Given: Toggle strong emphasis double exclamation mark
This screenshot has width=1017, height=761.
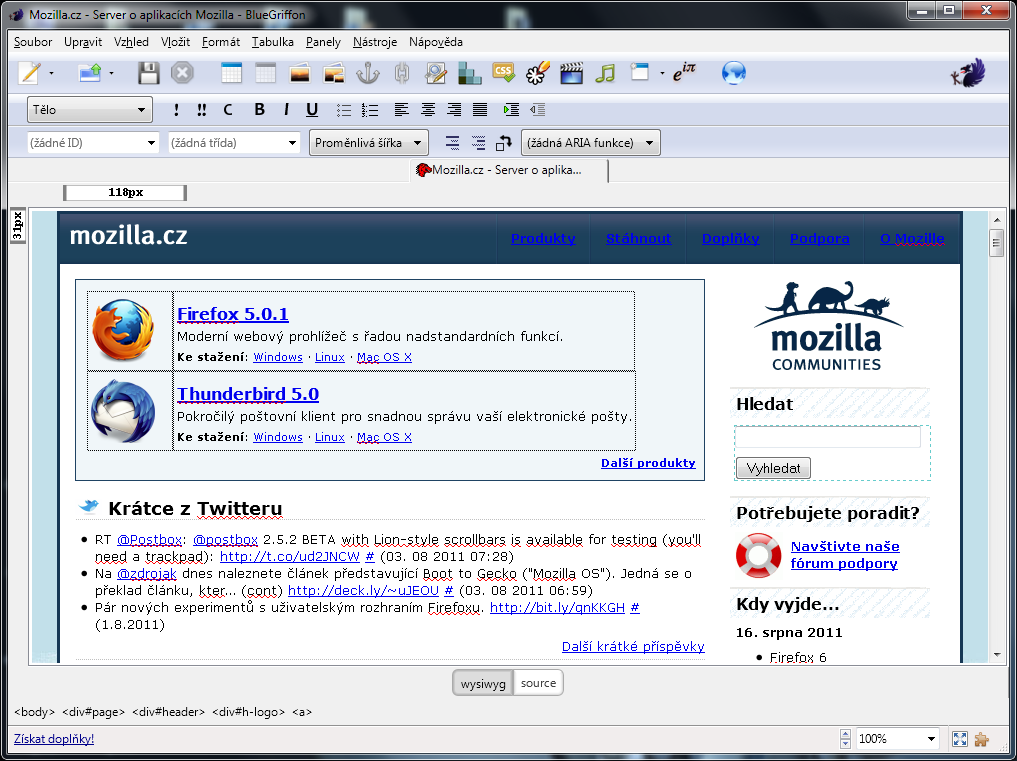Looking at the screenshot, I should pyautogui.click(x=202, y=110).
